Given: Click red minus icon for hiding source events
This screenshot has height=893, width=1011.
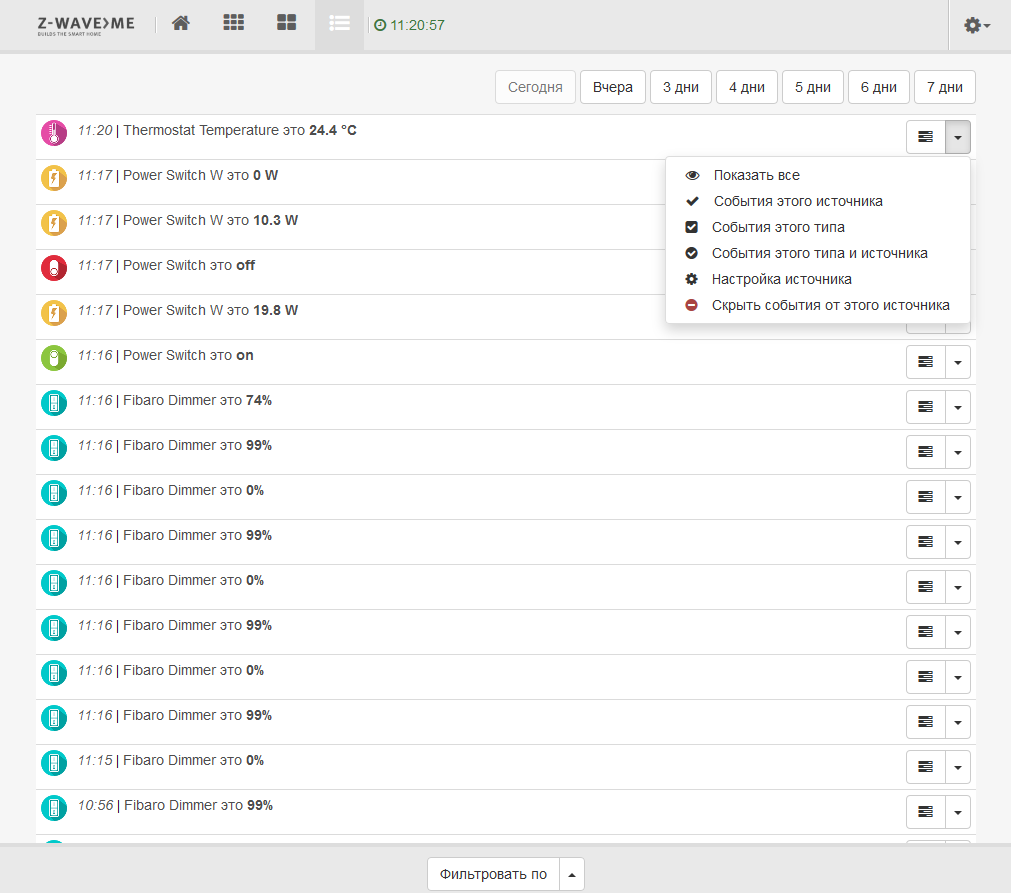Looking at the screenshot, I should pyautogui.click(x=691, y=305).
